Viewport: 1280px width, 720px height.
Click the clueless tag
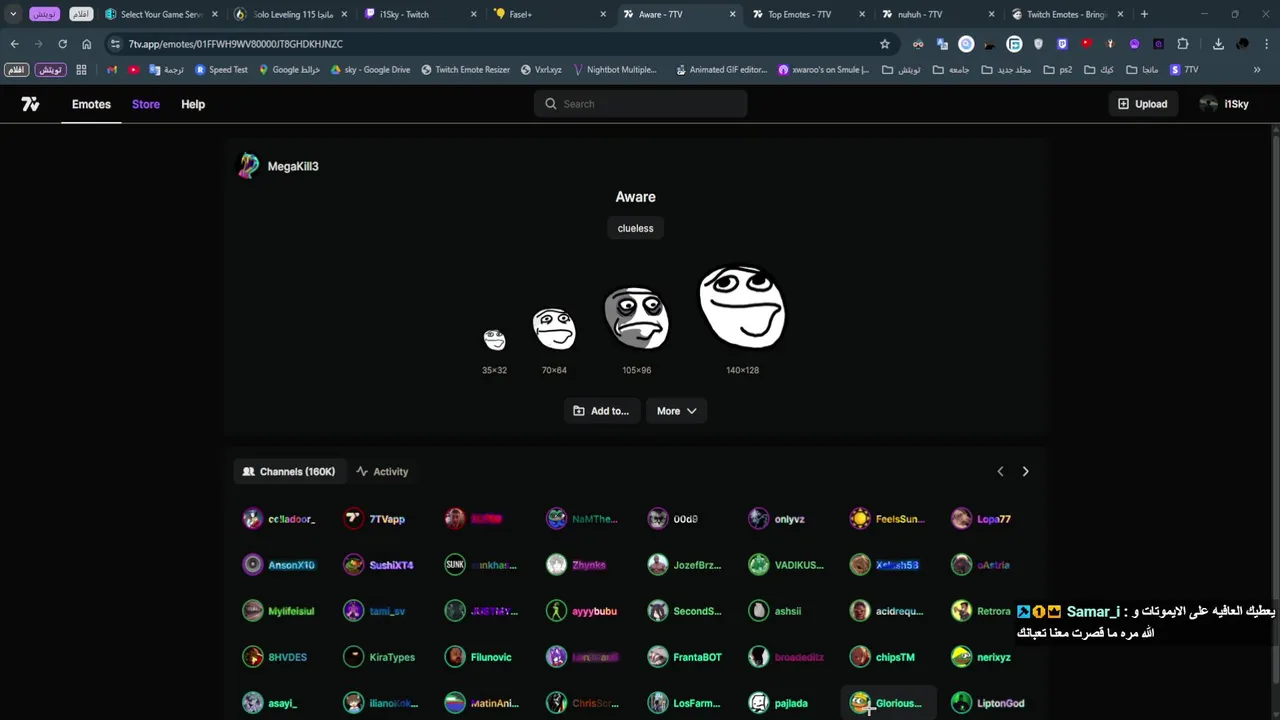tap(635, 228)
